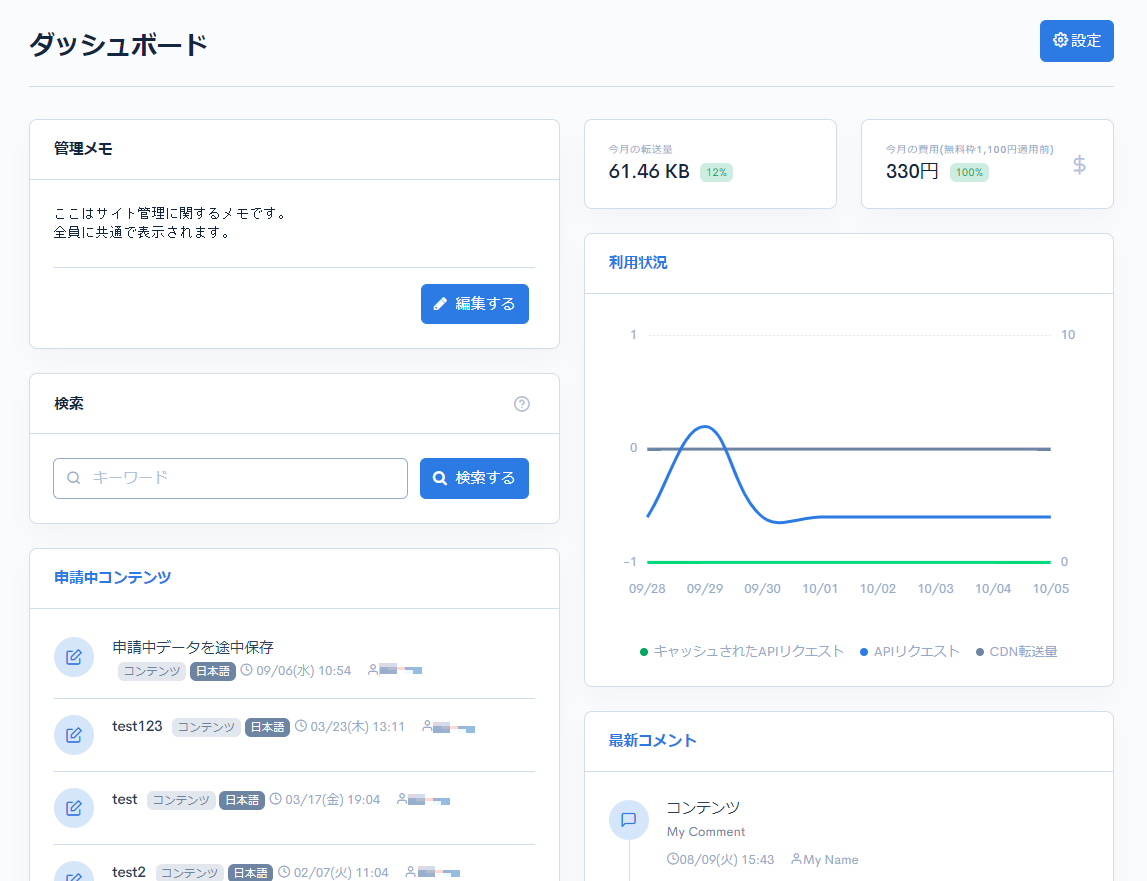Image resolution: width=1147 pixels, height=881 pixels.
Task: Click the 09/06(水) 10:54 timestamp
Action: pos(304,671)
